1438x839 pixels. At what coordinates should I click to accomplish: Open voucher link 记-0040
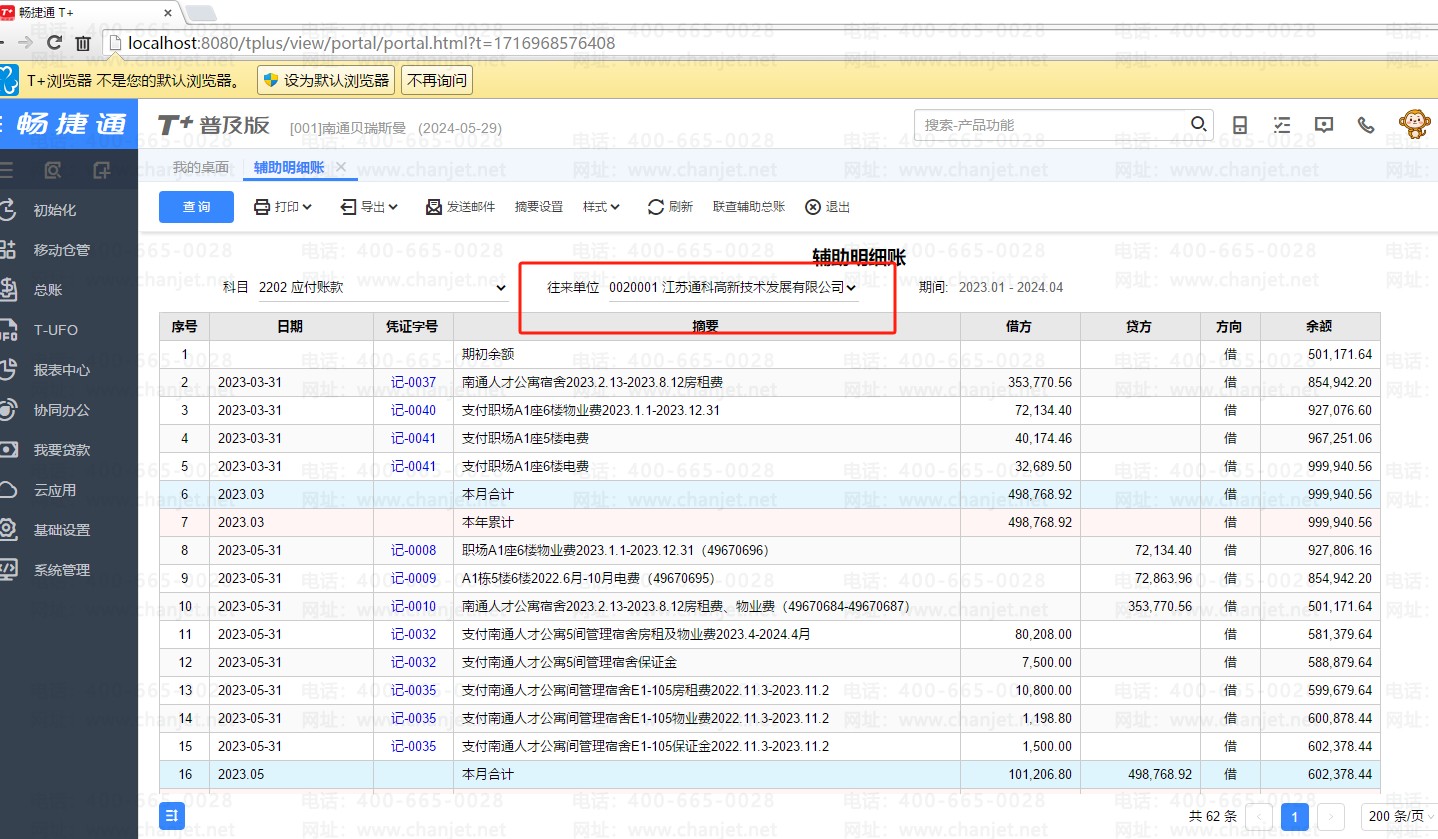[413, 410]
